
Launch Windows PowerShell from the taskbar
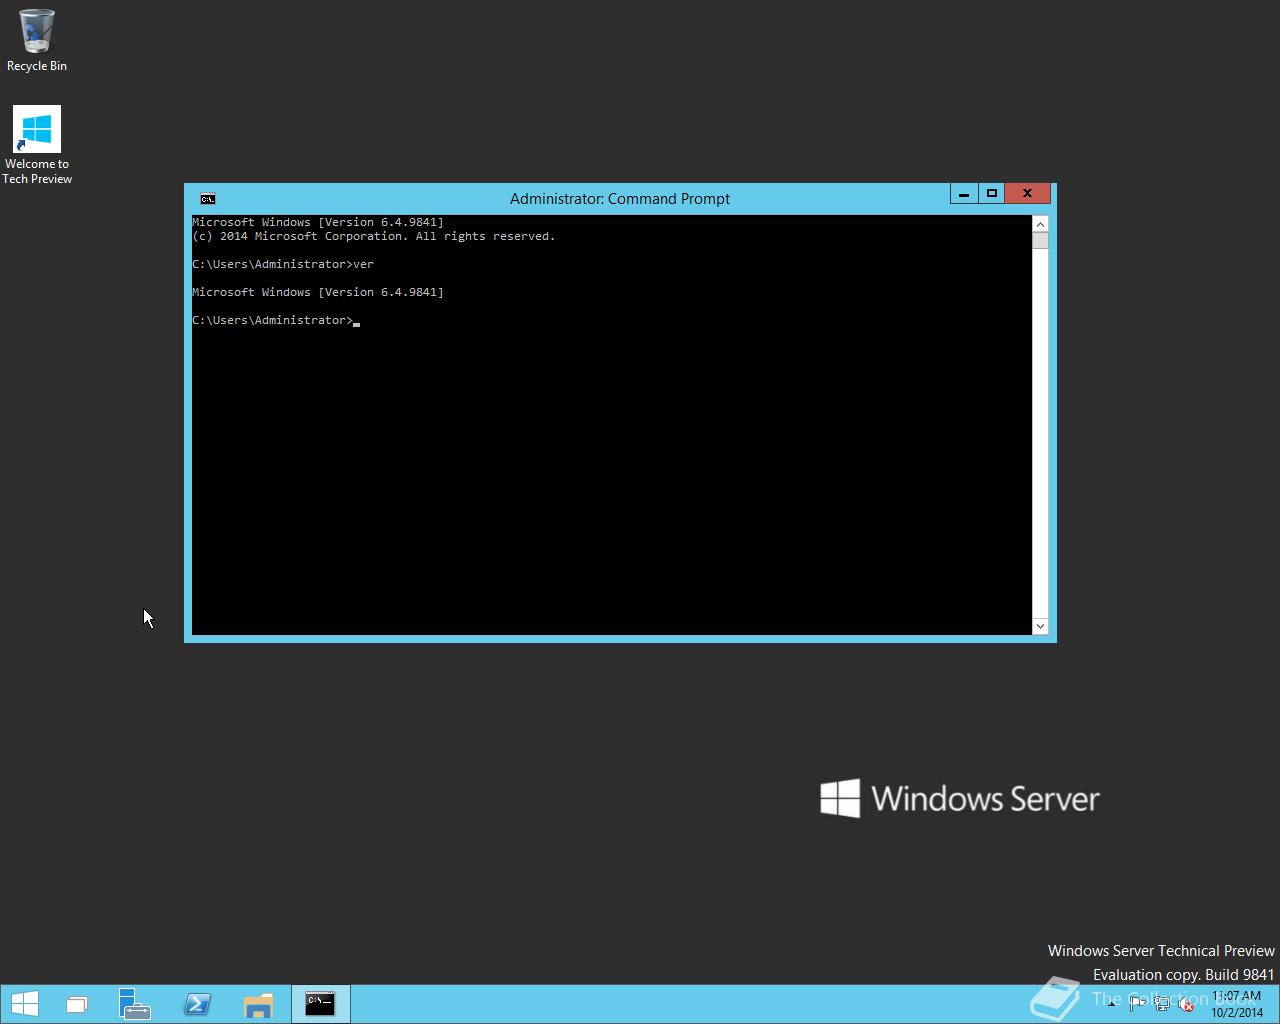coord(197,1004)
